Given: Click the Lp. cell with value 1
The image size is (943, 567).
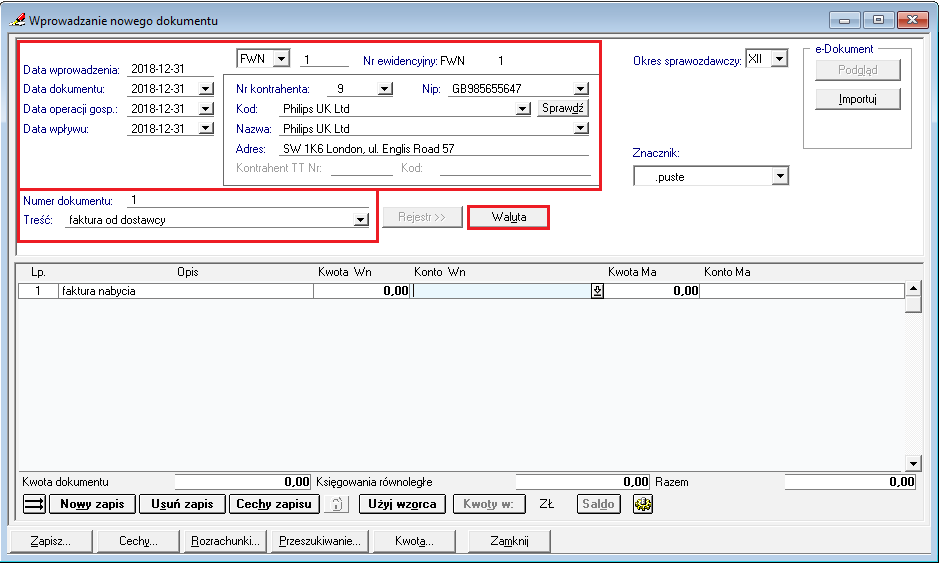Looking at the screenshot, I should [38, 291].
